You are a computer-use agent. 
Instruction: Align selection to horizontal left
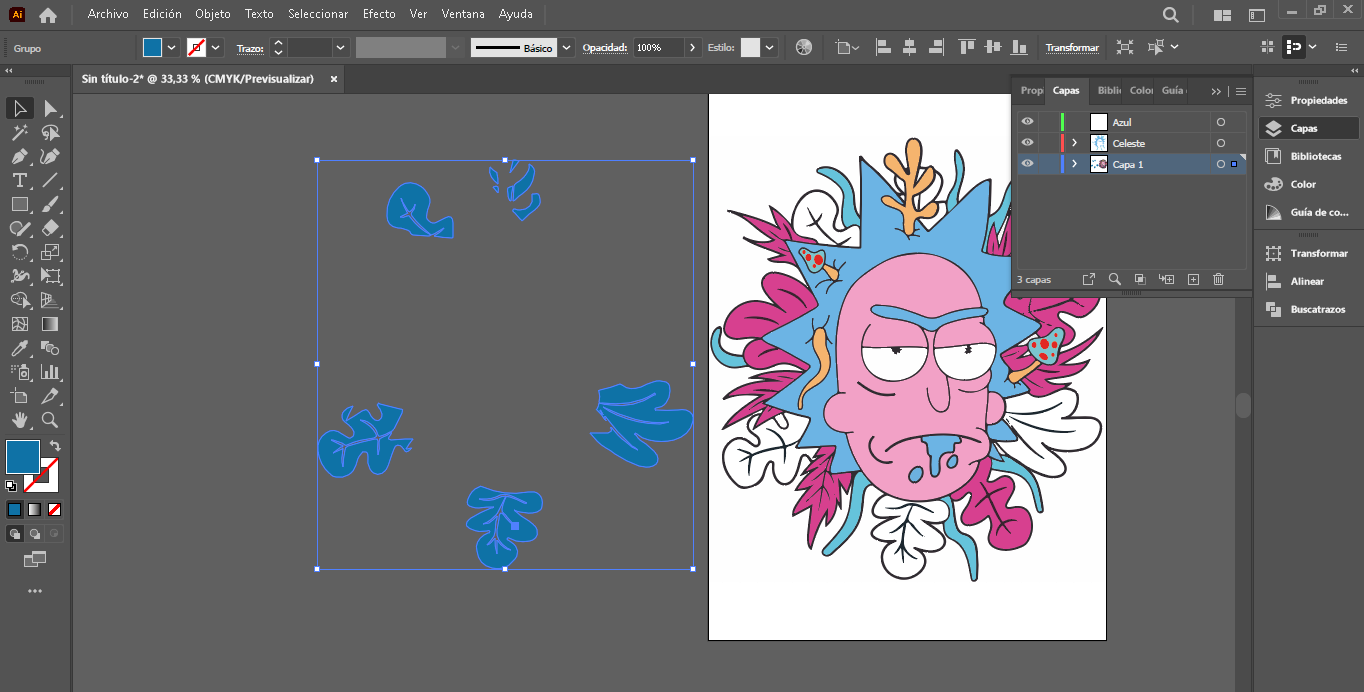[883, 47]
